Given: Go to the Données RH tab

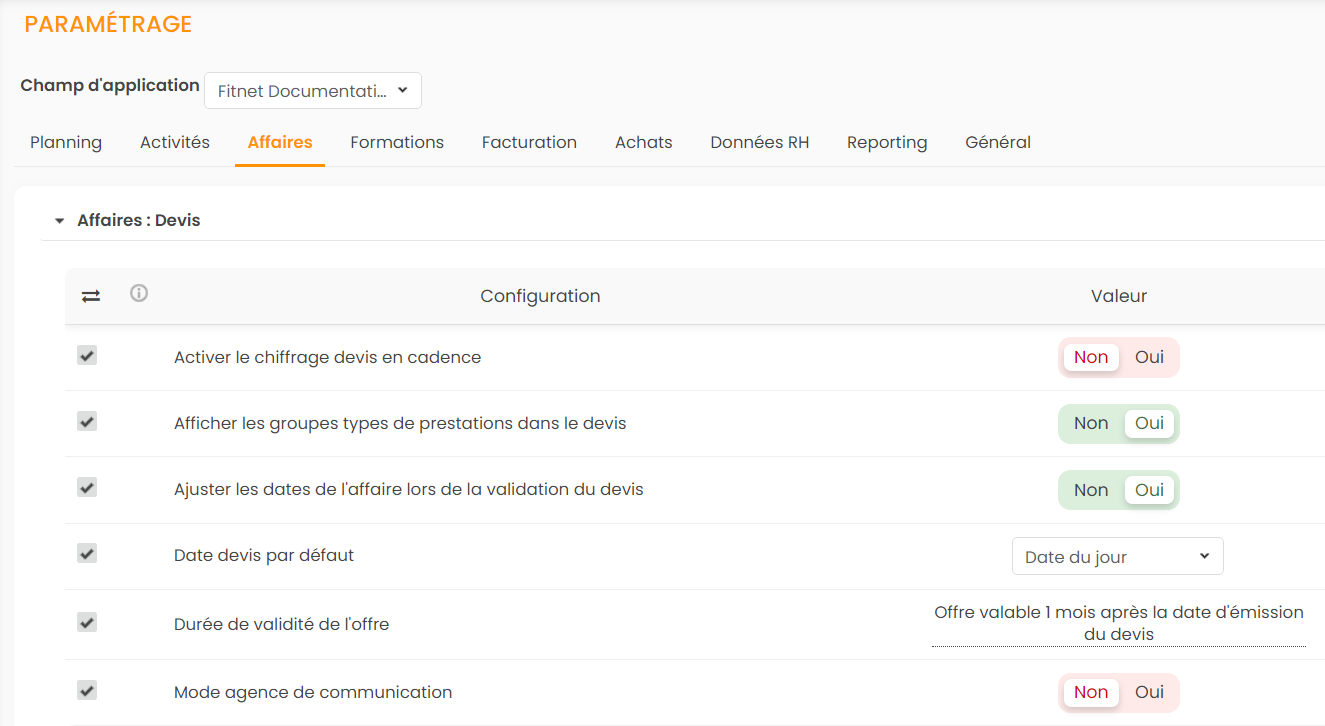Looking at the screenshot, I should pyautogui.click(x=759, y=142).
